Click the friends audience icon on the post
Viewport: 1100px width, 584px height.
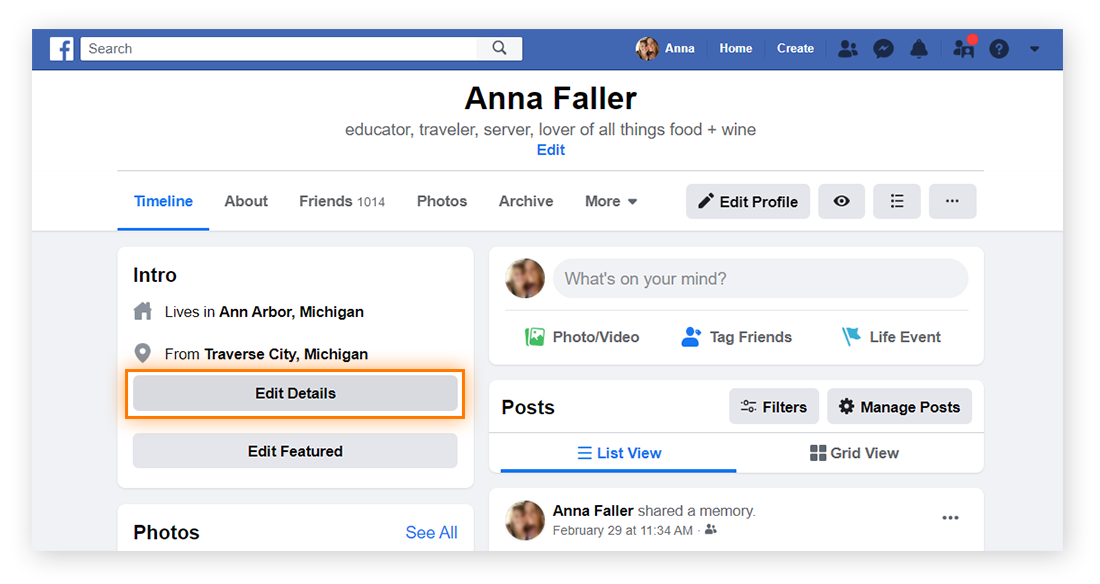pyautogui.click(x=711, y=530)
